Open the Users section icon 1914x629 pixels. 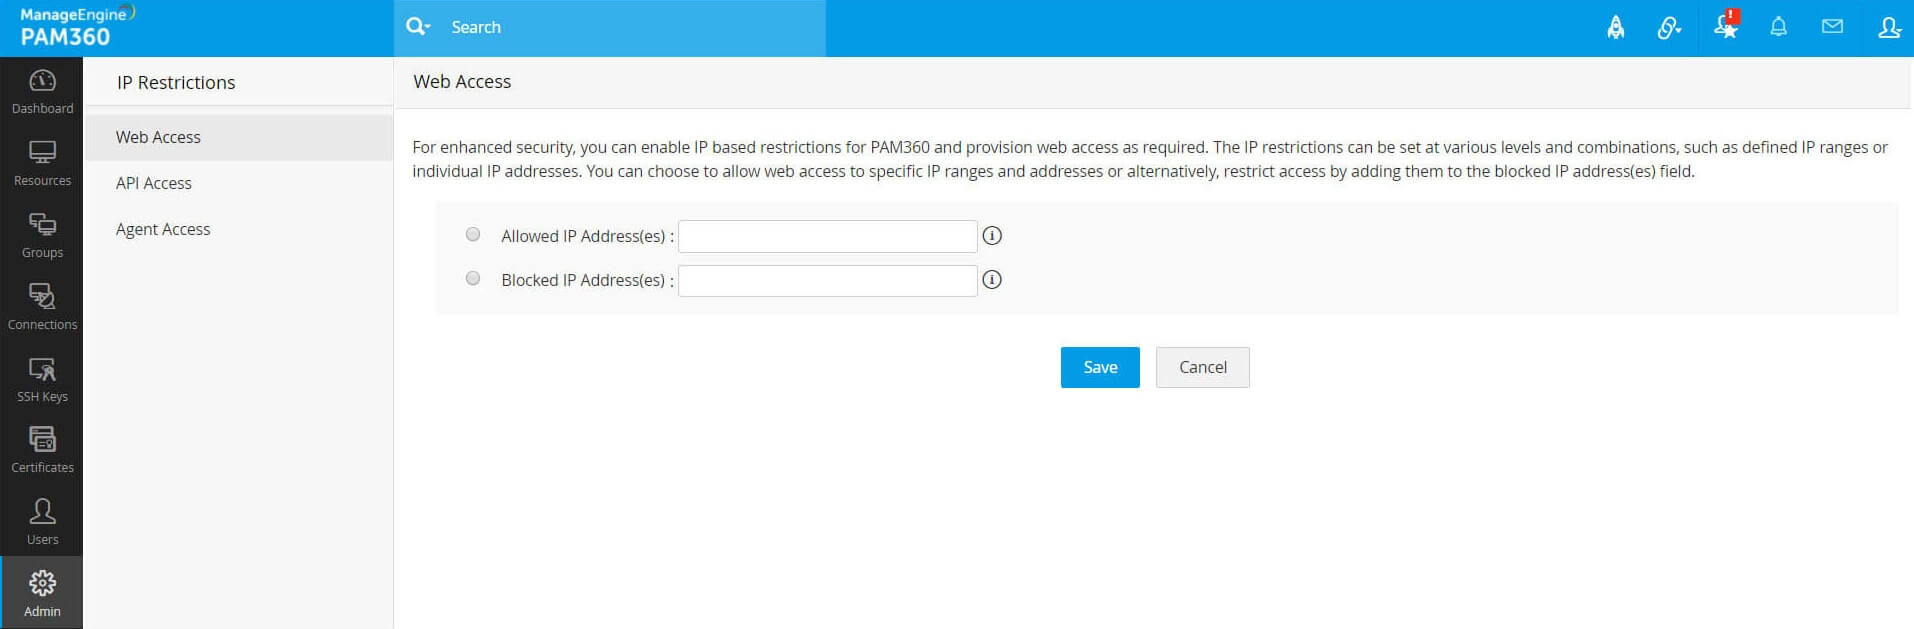pos(42,513)
